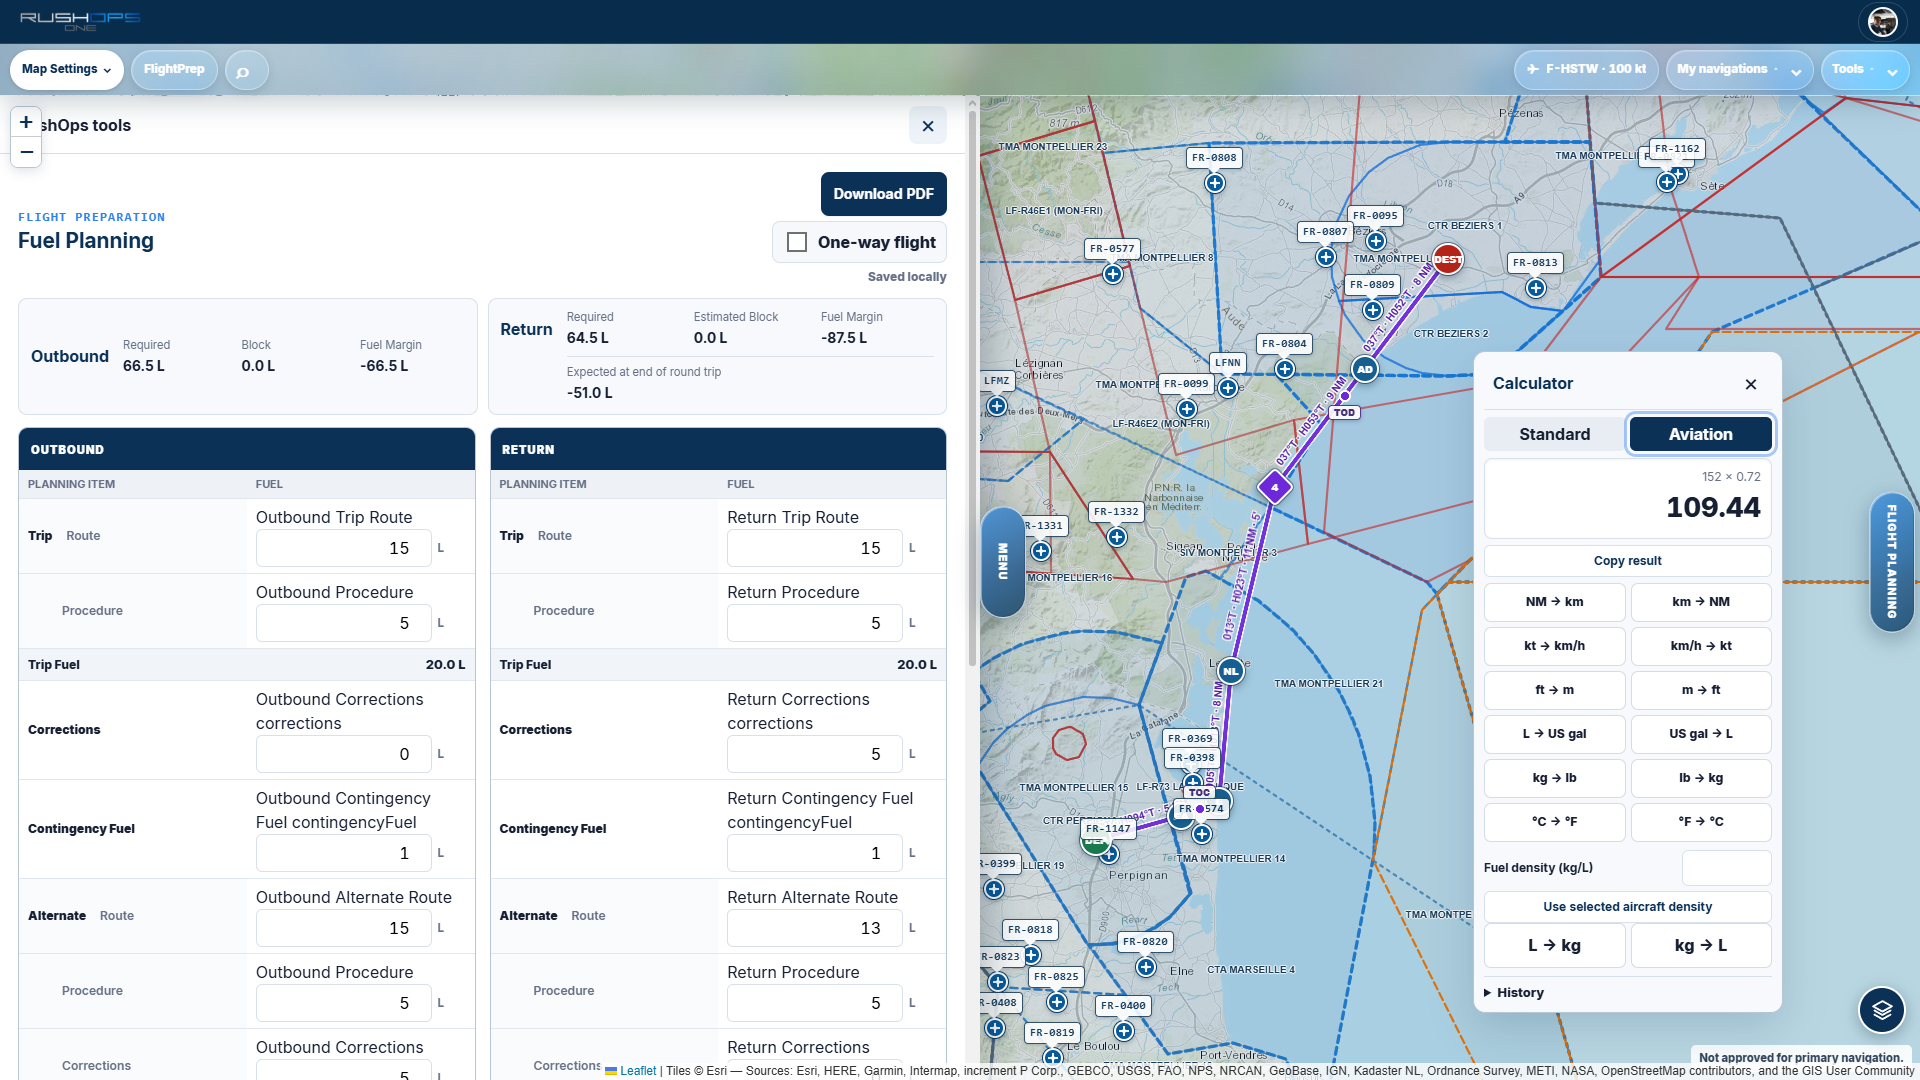
Task: Tick the One-way flight checkbox
Action: click(x=797, y=242)
